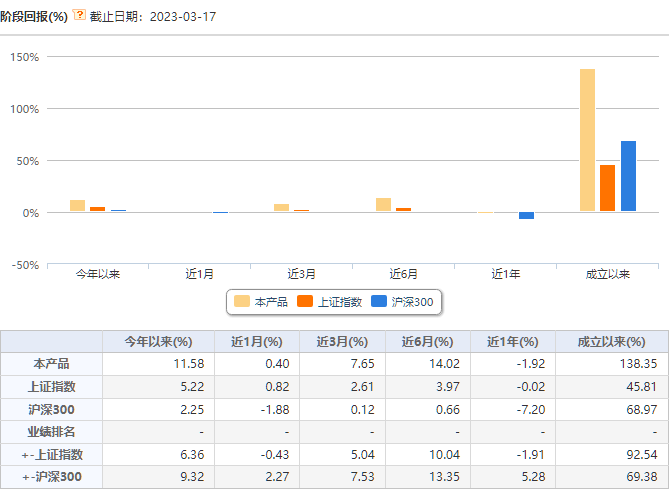Click the yellow bar for 近6月
Screen dimensions: 671x492
pos(383,205)
